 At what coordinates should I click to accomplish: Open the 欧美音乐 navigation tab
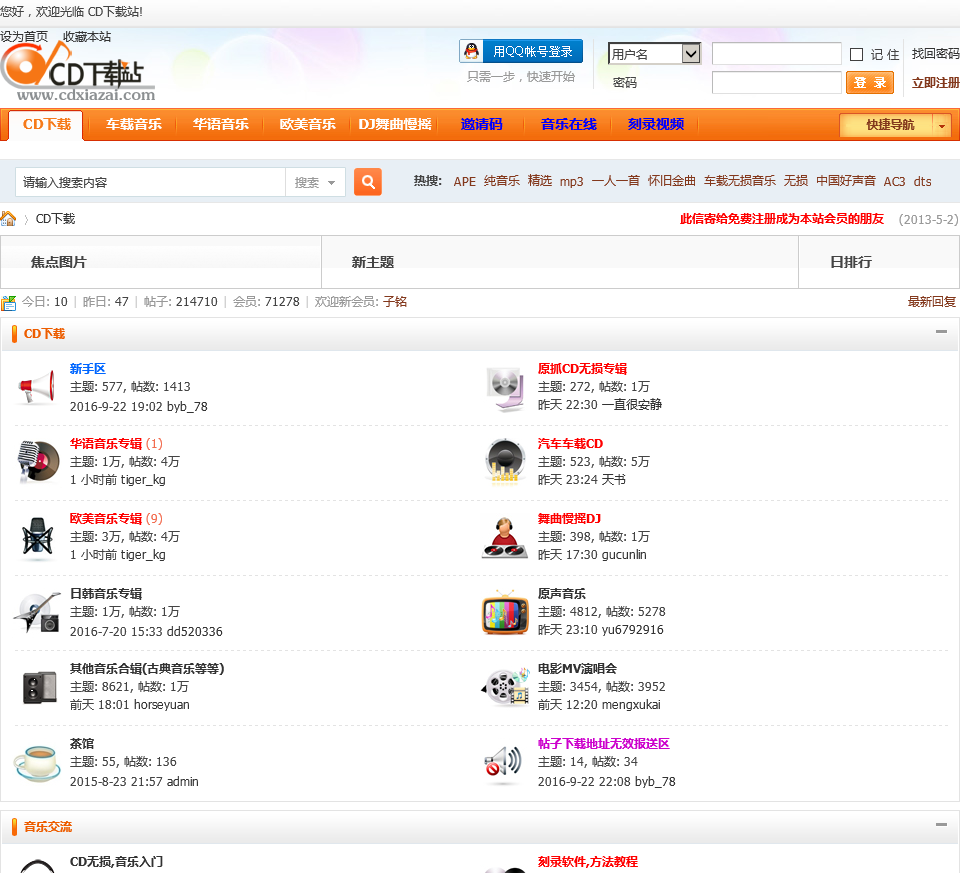[x=307, y=124]
